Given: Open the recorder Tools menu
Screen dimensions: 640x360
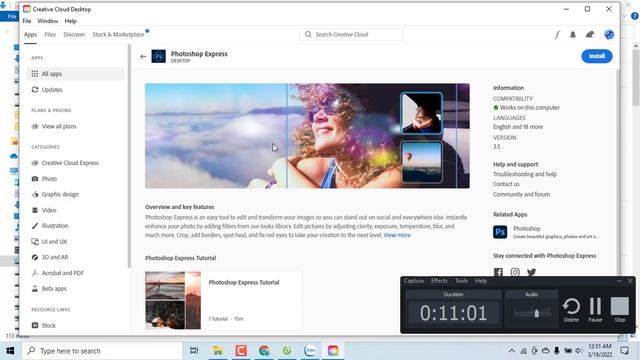Looking at the screenshot, I should (461, 281).
